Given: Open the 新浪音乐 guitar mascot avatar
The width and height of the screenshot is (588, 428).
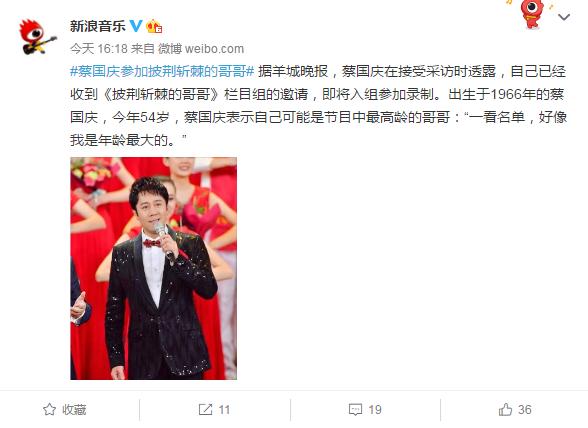Looking at the screenshot, I should click(x=38, y=36).
